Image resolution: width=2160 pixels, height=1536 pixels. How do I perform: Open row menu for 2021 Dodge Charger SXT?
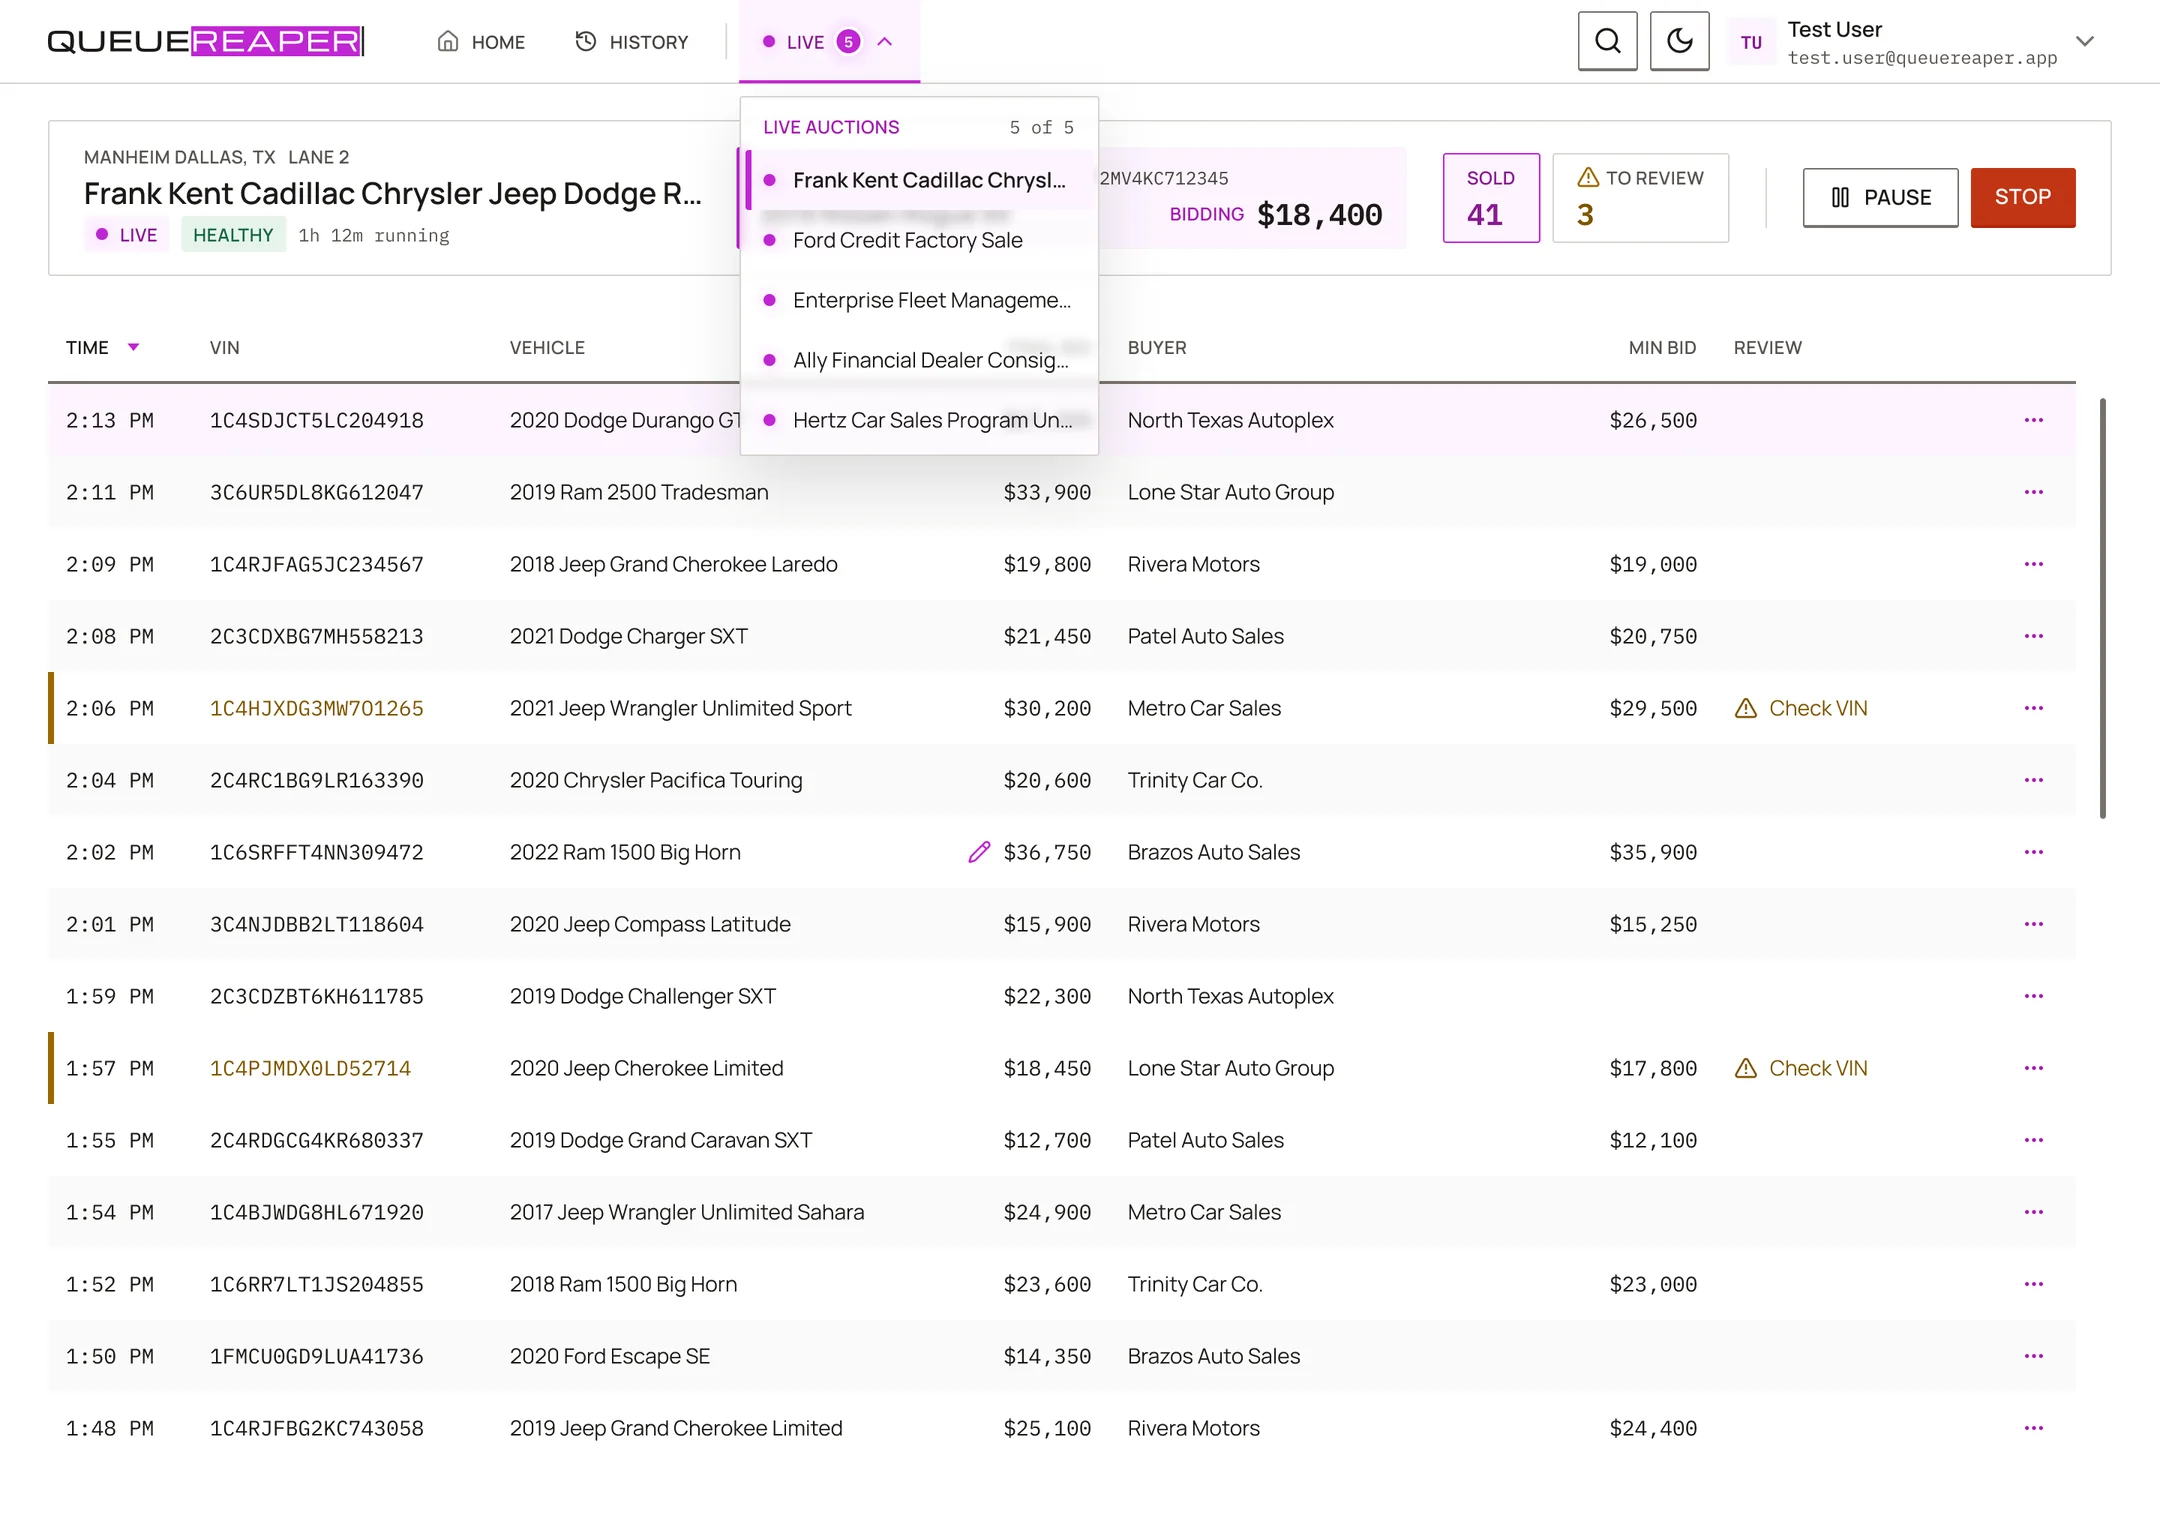[x=2033, y=636]
